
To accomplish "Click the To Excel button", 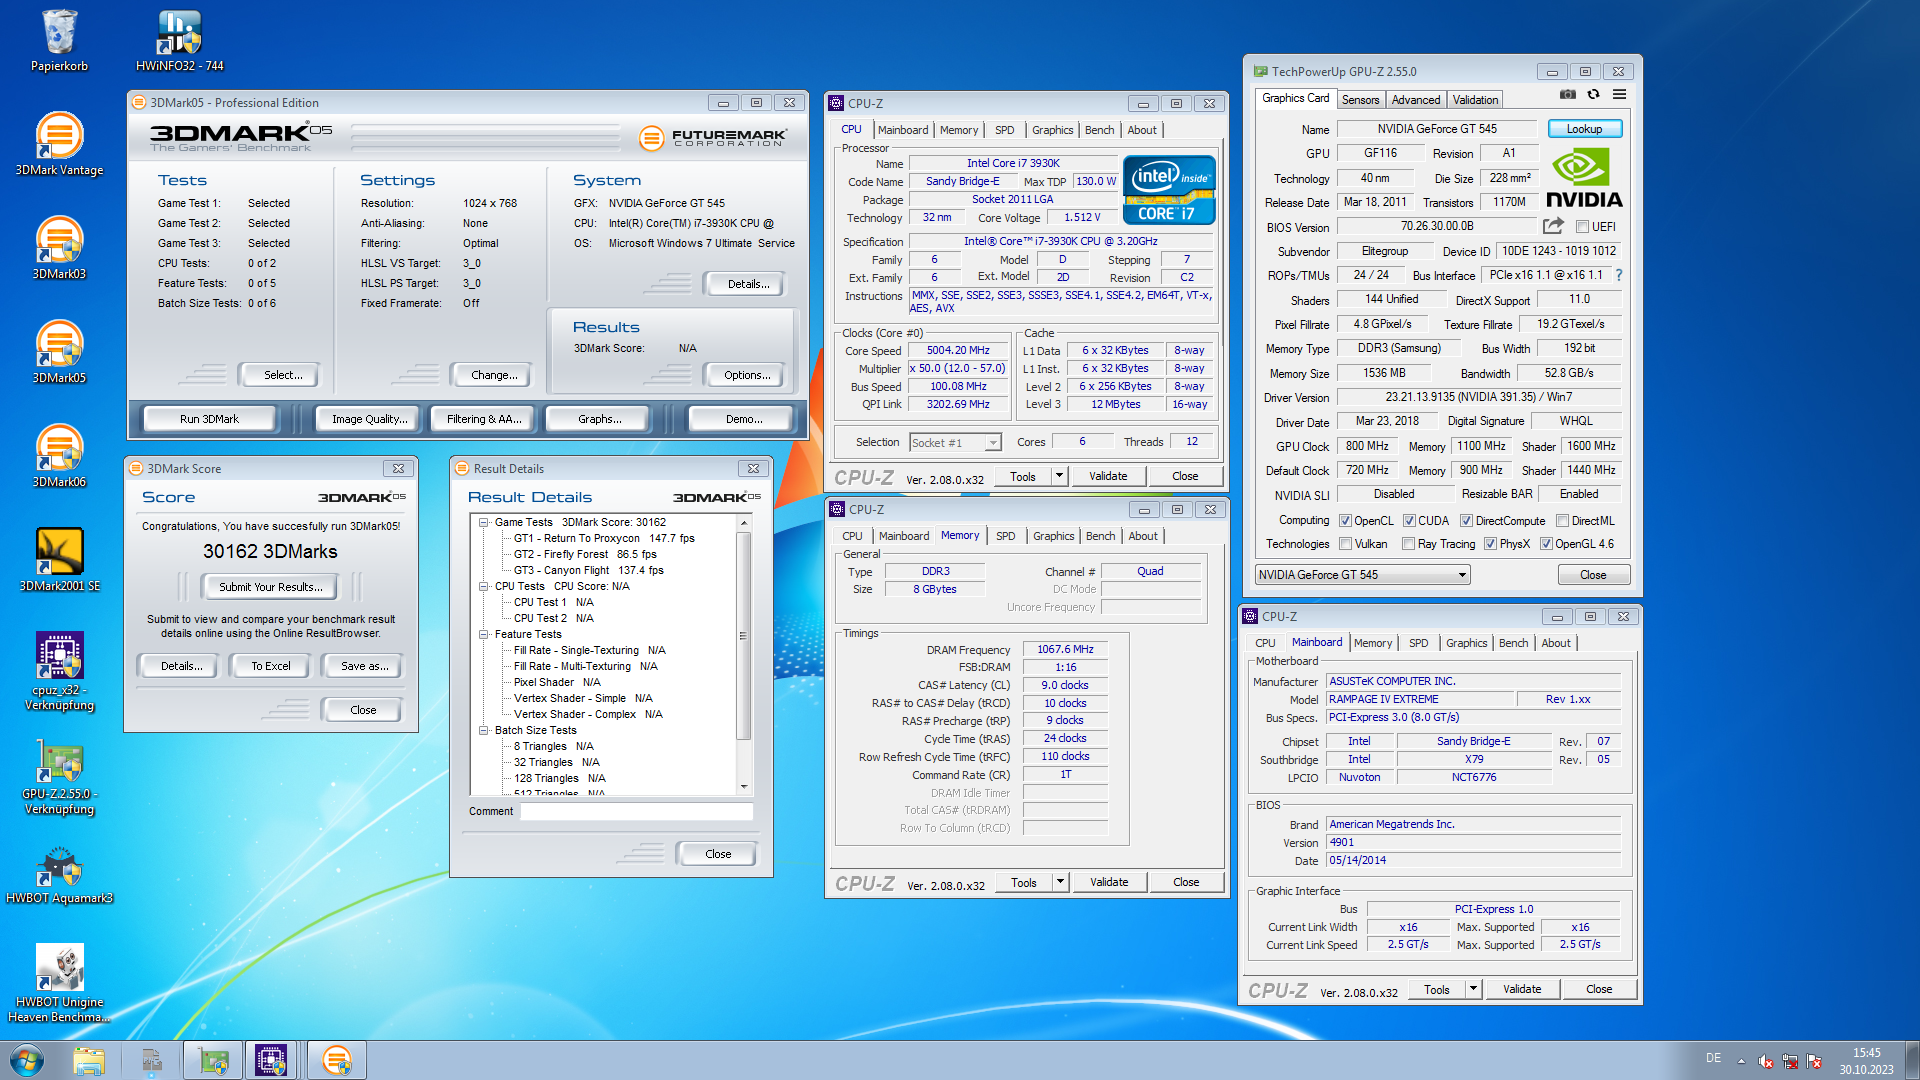I will click(270, 666).
